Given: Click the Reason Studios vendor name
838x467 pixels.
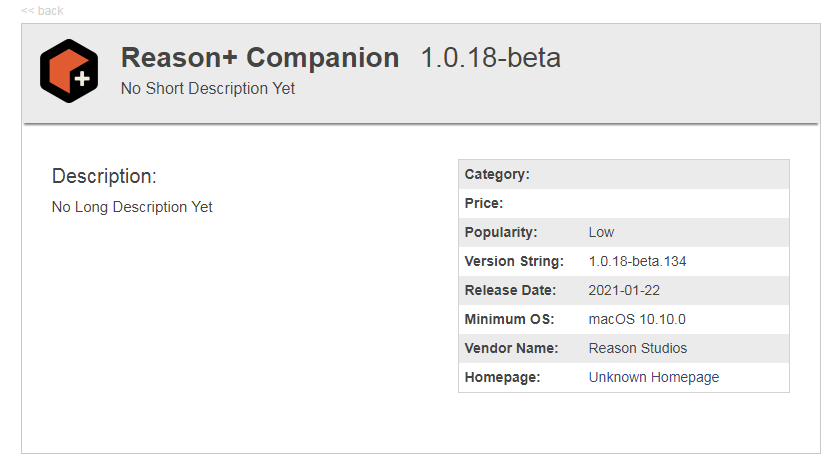Looking at the screenshot, I should (638, 348).
